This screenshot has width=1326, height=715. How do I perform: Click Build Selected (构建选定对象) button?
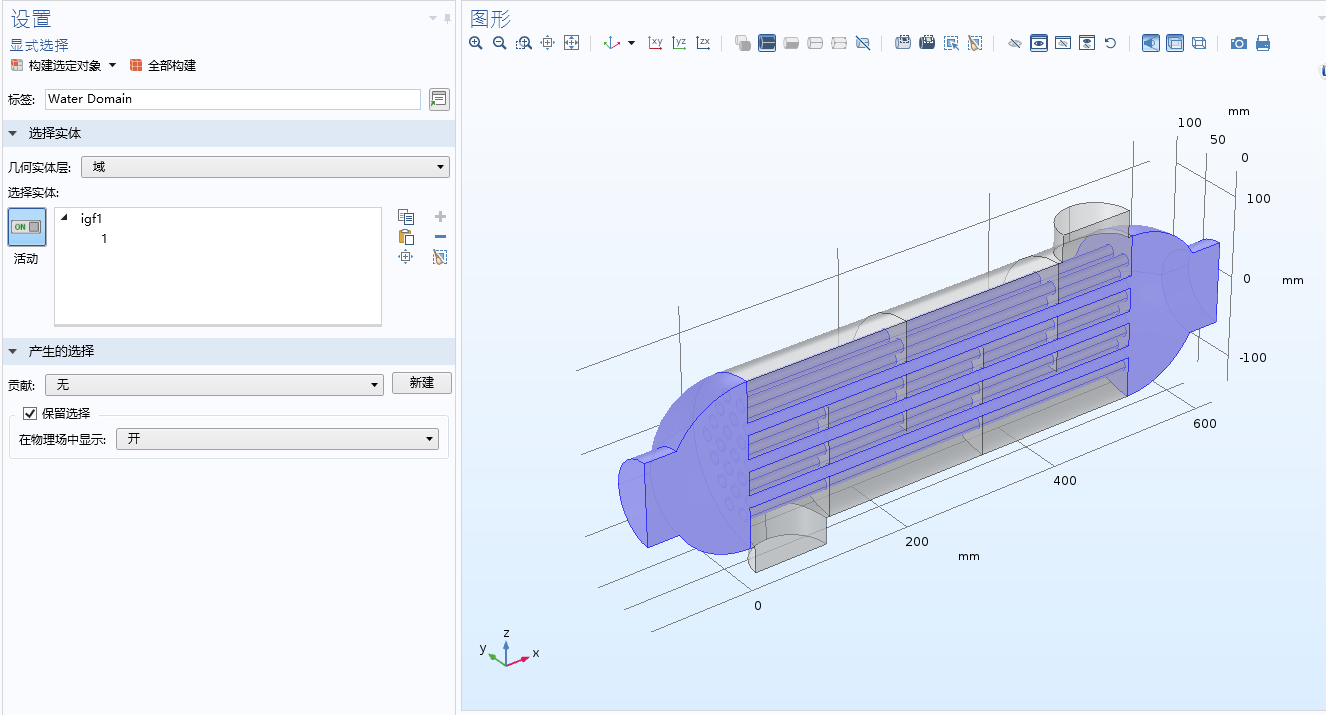(x=56, y=65)
